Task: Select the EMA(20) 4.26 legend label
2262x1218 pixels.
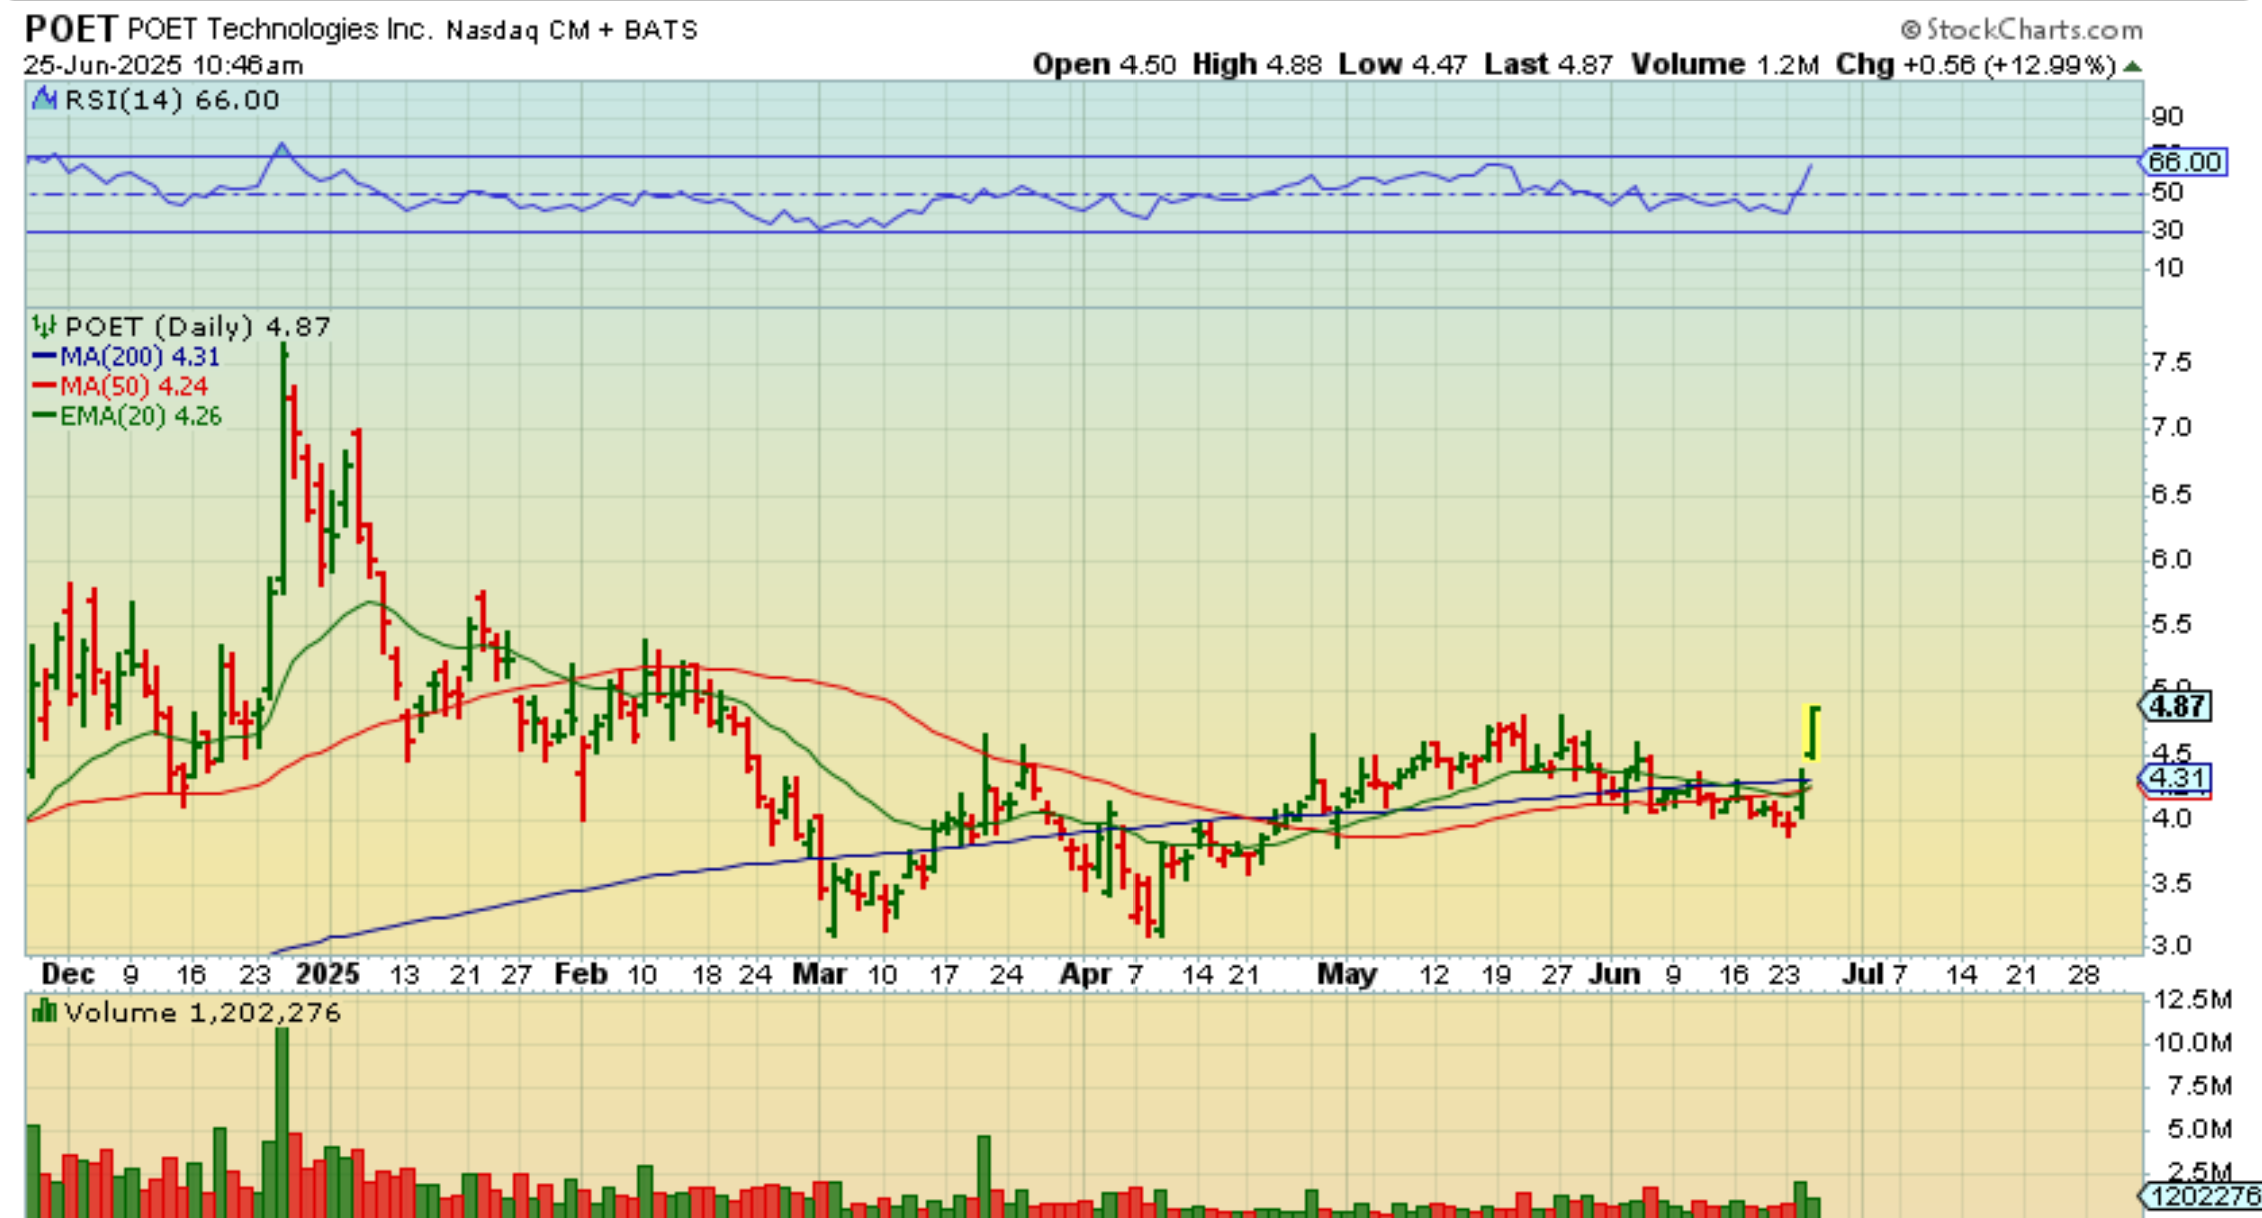Action: point(141,416)
